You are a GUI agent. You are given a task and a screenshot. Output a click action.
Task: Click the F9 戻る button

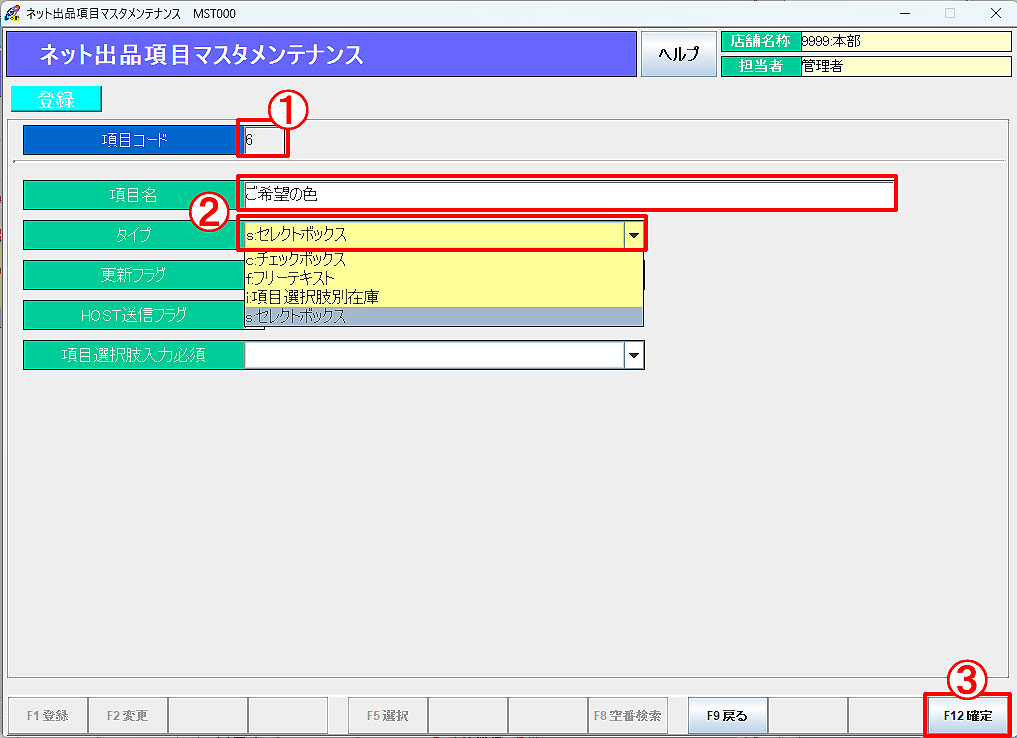coord(728,715)
